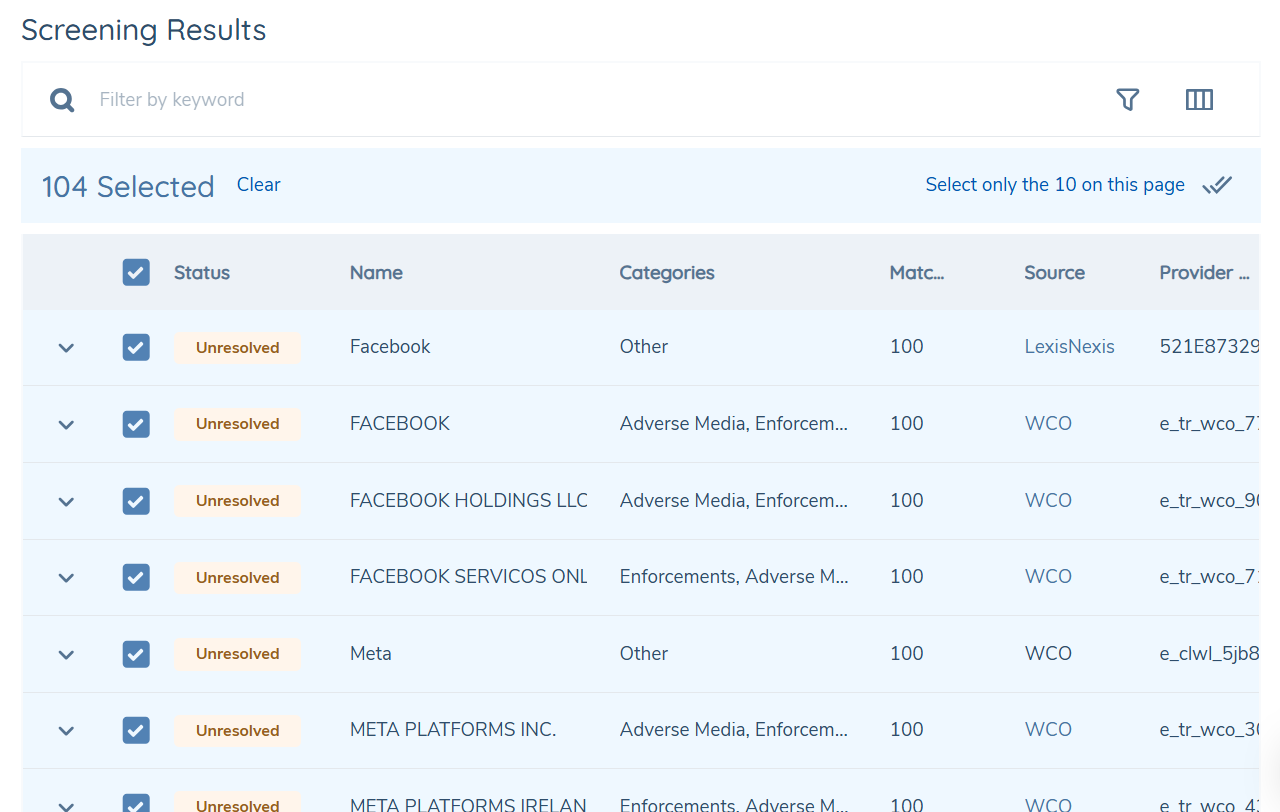The image size is (1280, 812).
Task: Click the 104 Selected count text
Action: [128, 186]
